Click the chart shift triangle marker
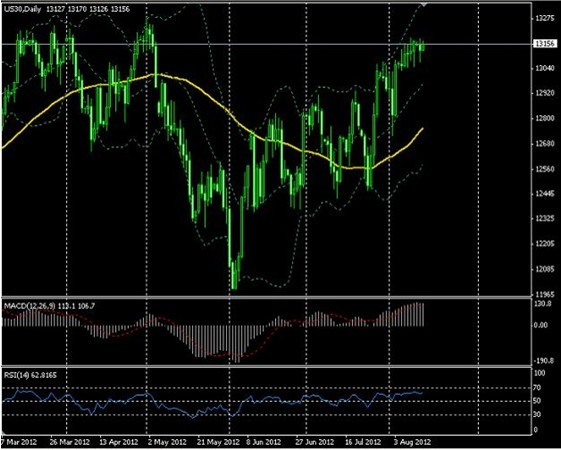 point(424,4)
